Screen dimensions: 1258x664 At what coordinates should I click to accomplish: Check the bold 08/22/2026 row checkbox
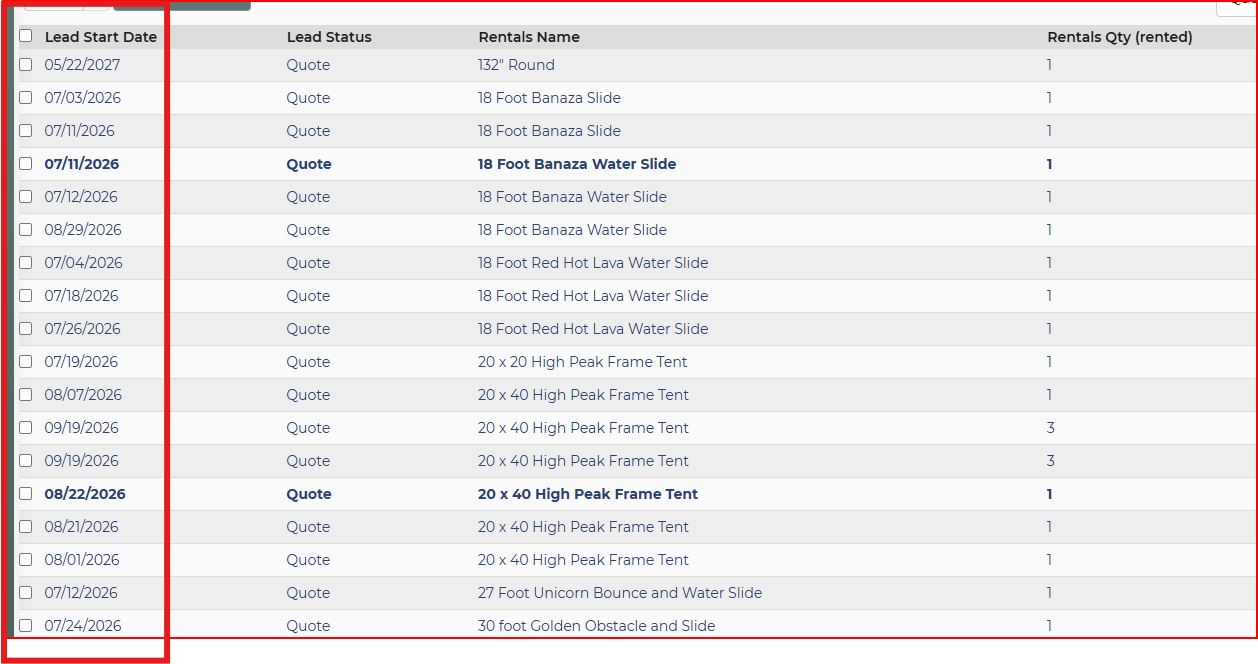[x=26, y=494]
